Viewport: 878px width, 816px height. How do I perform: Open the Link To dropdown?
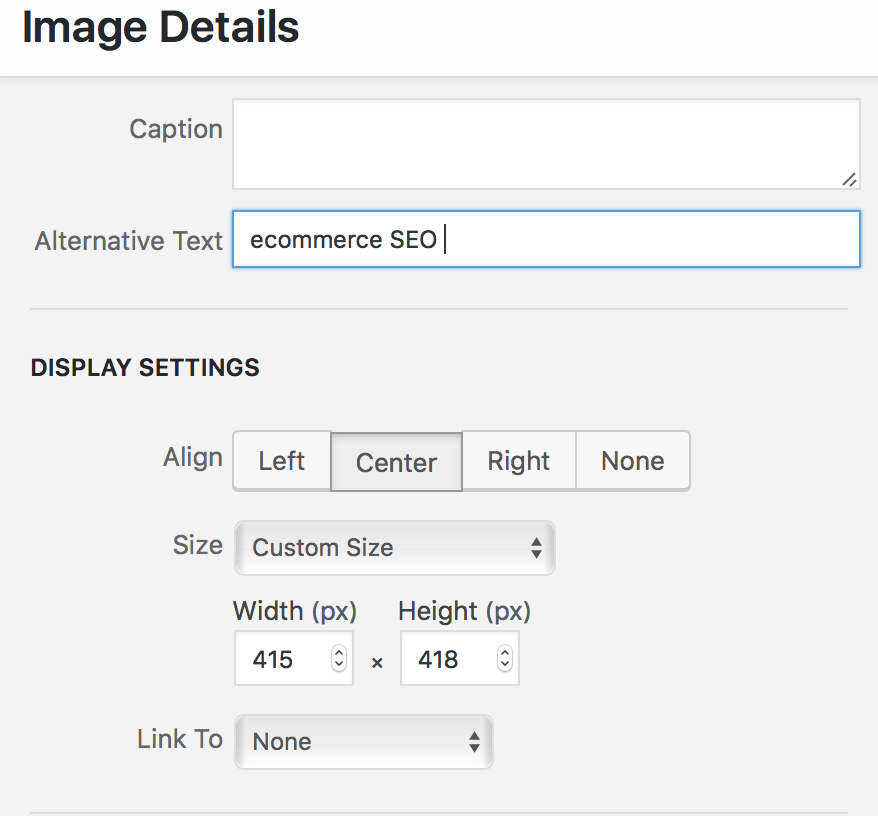click(x=364, y=742)
